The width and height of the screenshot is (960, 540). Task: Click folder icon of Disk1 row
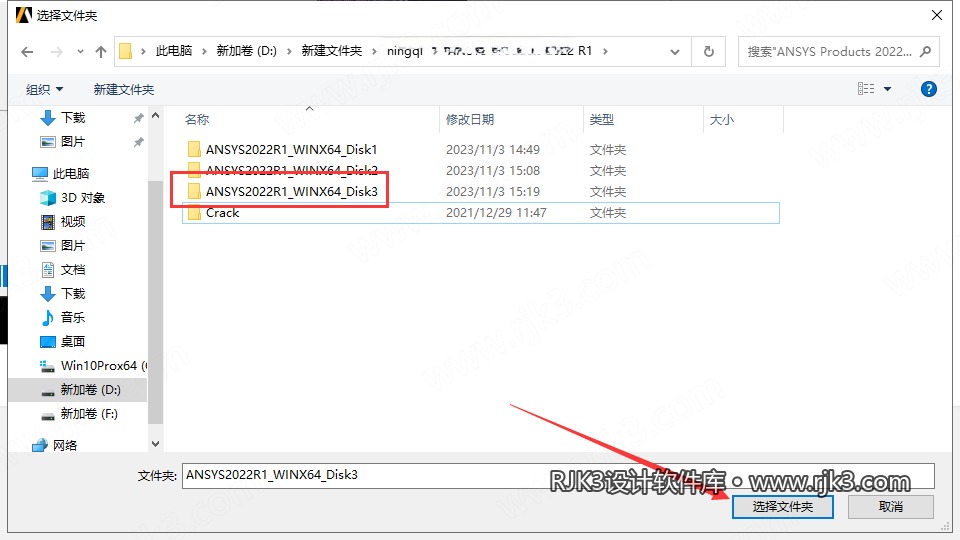tap(194, 149)
